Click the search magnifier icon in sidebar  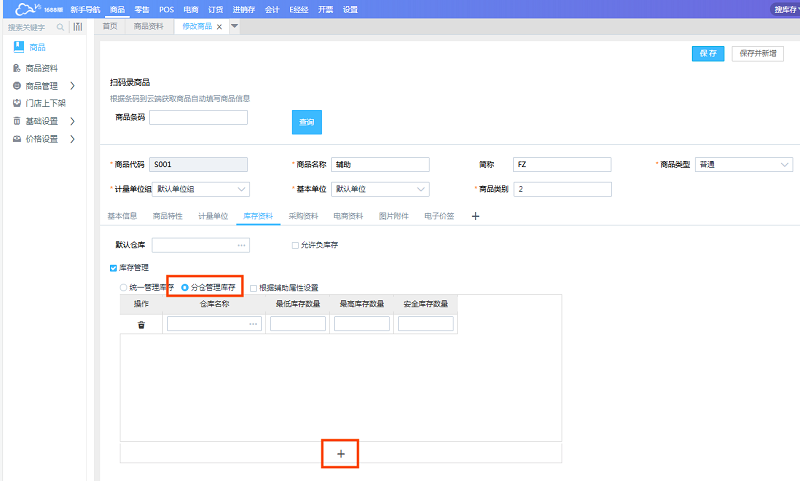pos(61,27)
